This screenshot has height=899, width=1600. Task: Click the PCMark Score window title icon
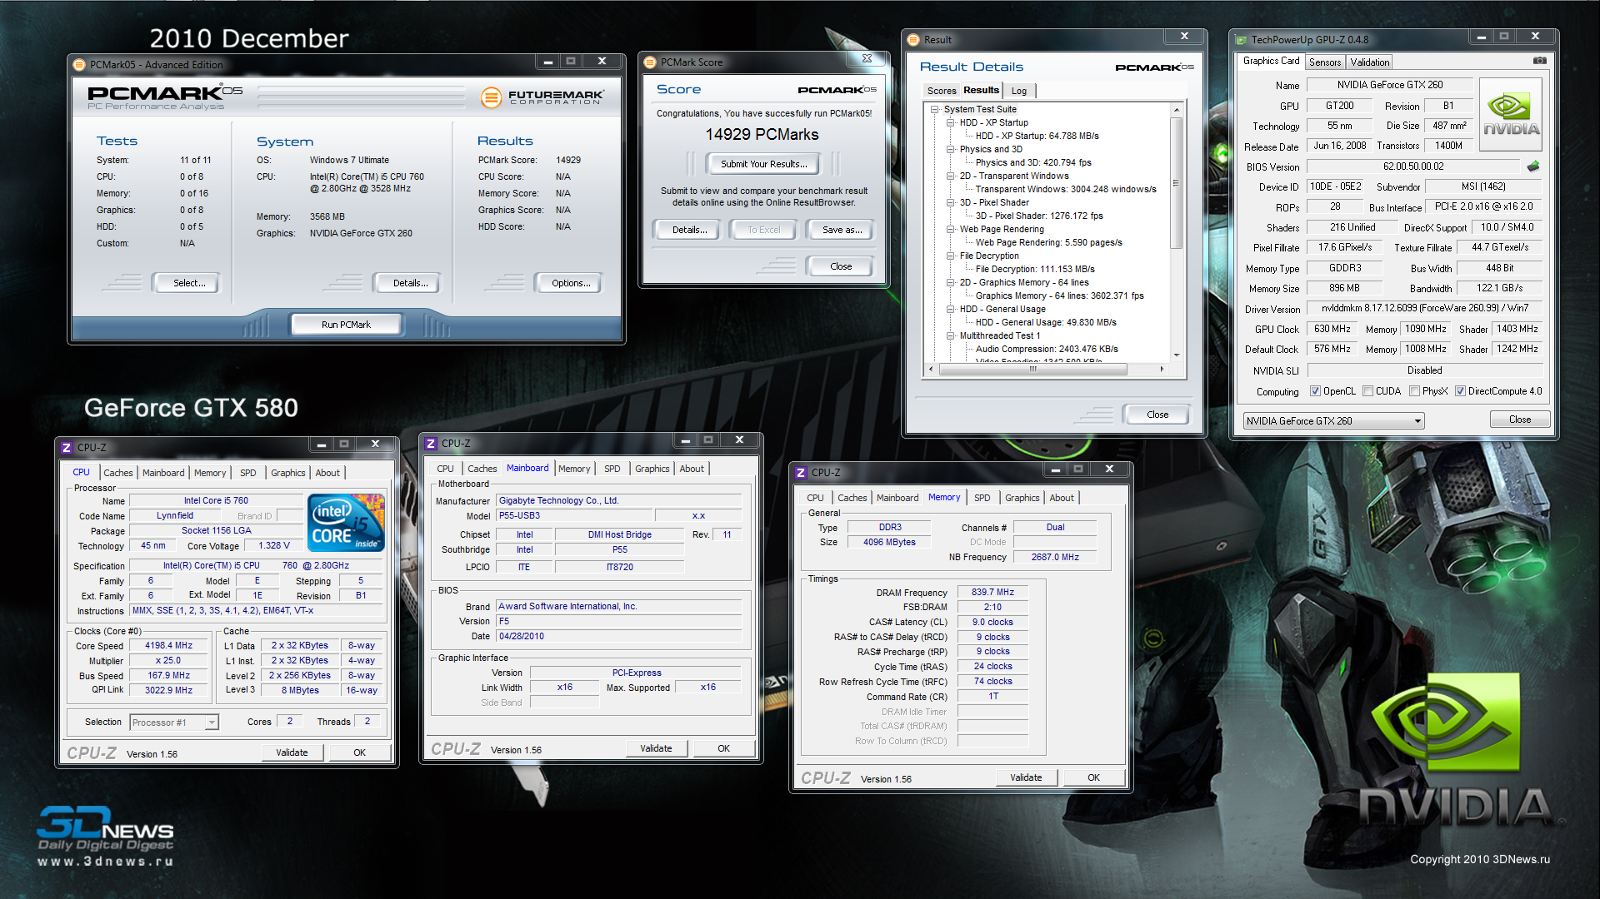point(650,62)
